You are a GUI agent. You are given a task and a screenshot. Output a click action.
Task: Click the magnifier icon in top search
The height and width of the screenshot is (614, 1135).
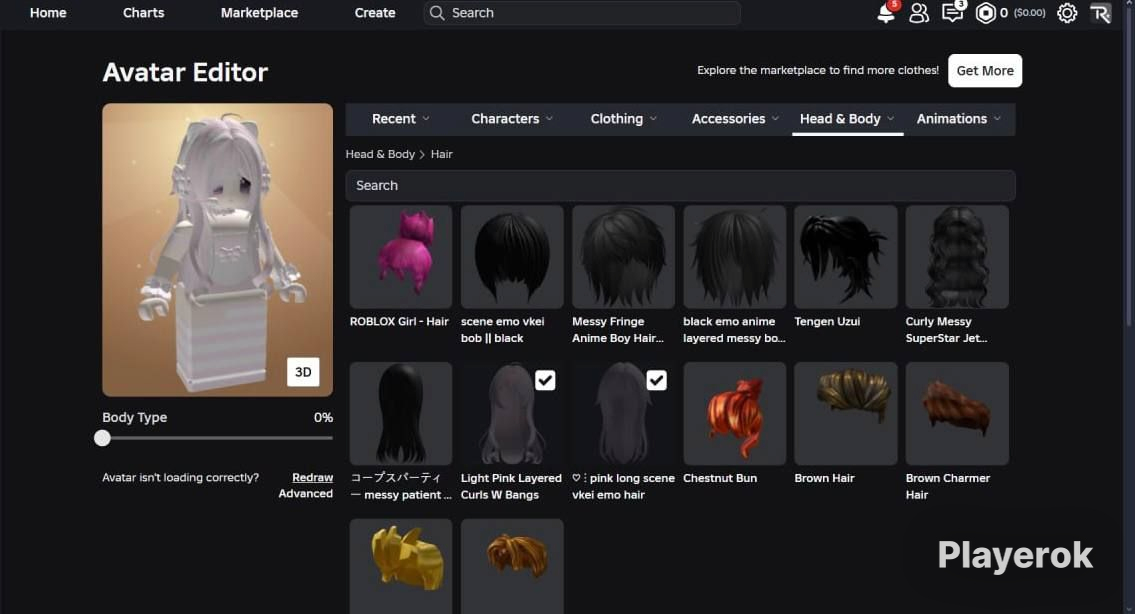click(x=436, y=13)
